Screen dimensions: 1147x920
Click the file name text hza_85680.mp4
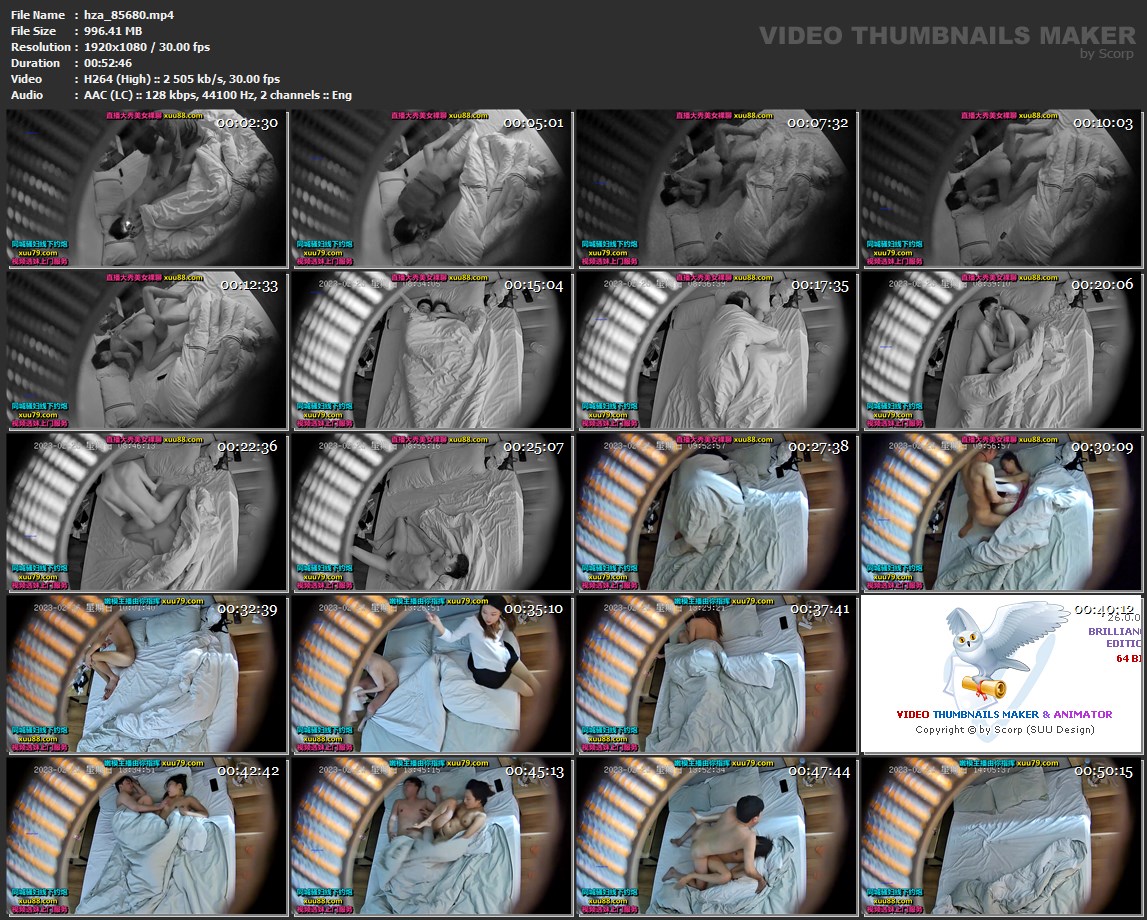click(x=129, y=15)
